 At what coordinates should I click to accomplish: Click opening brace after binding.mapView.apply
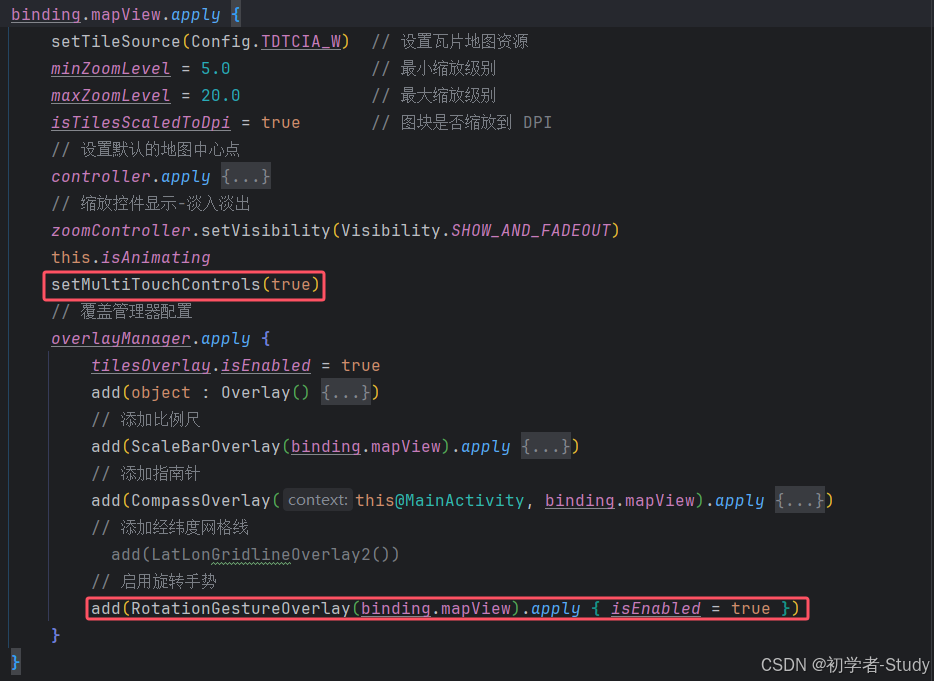pos(236,15)
